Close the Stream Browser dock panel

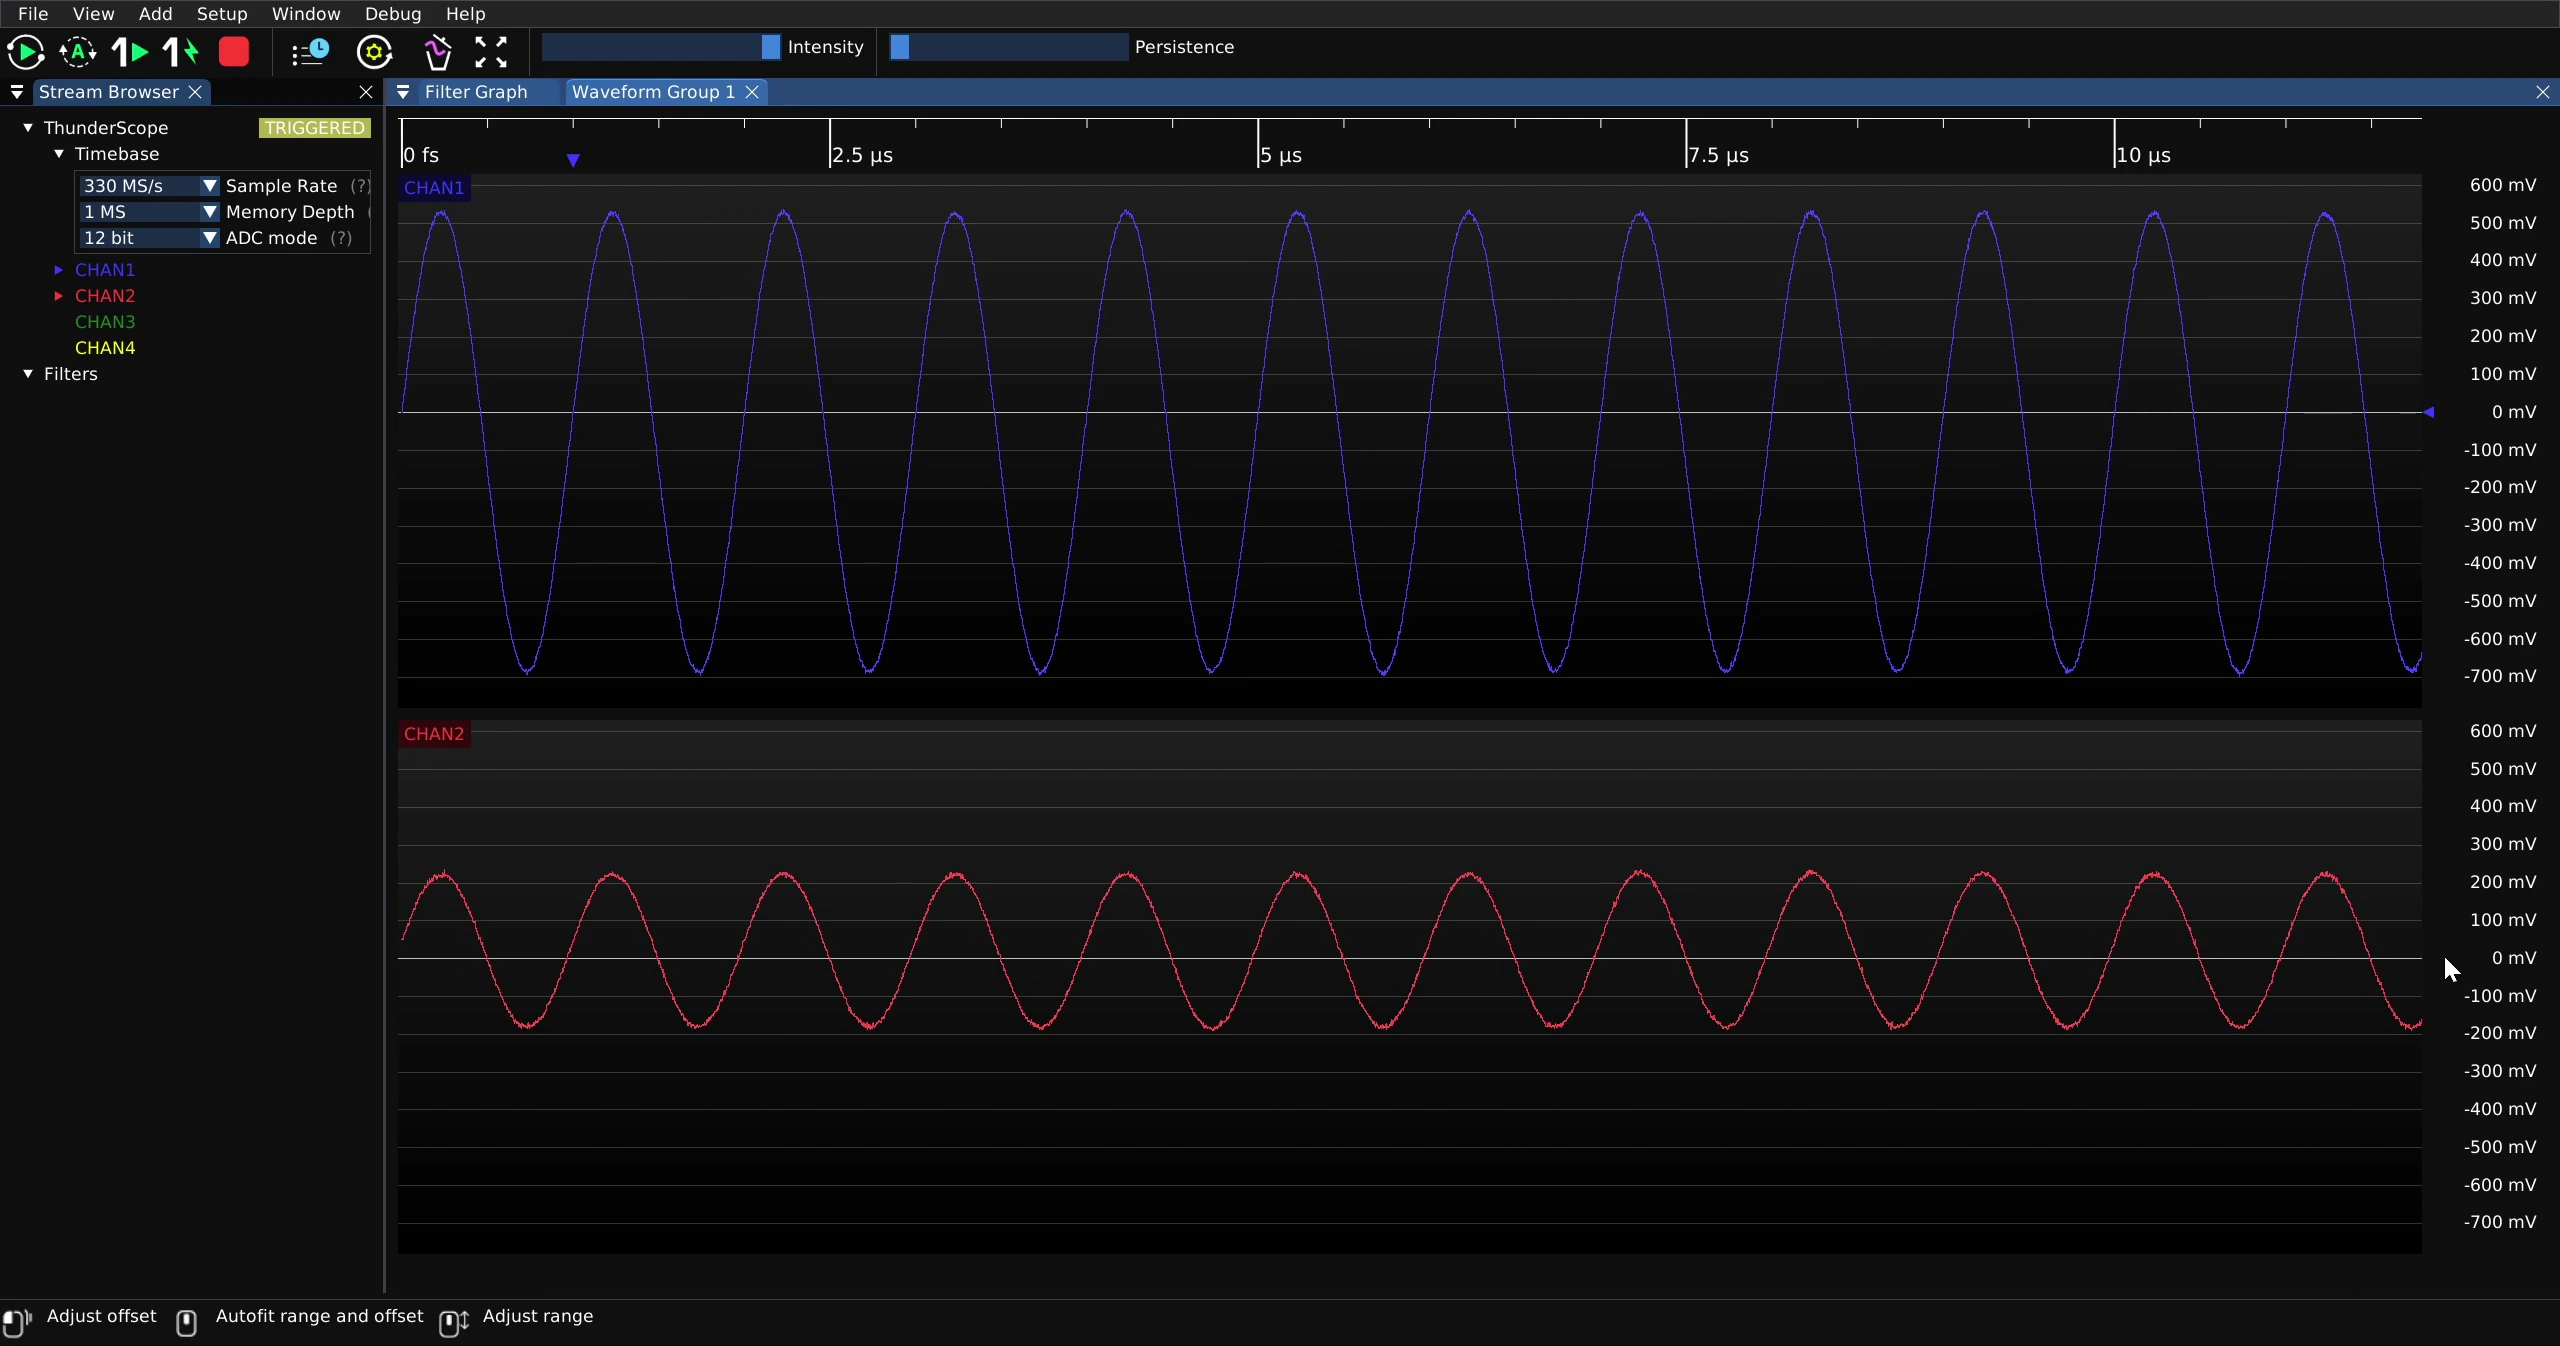pos(366,92)
